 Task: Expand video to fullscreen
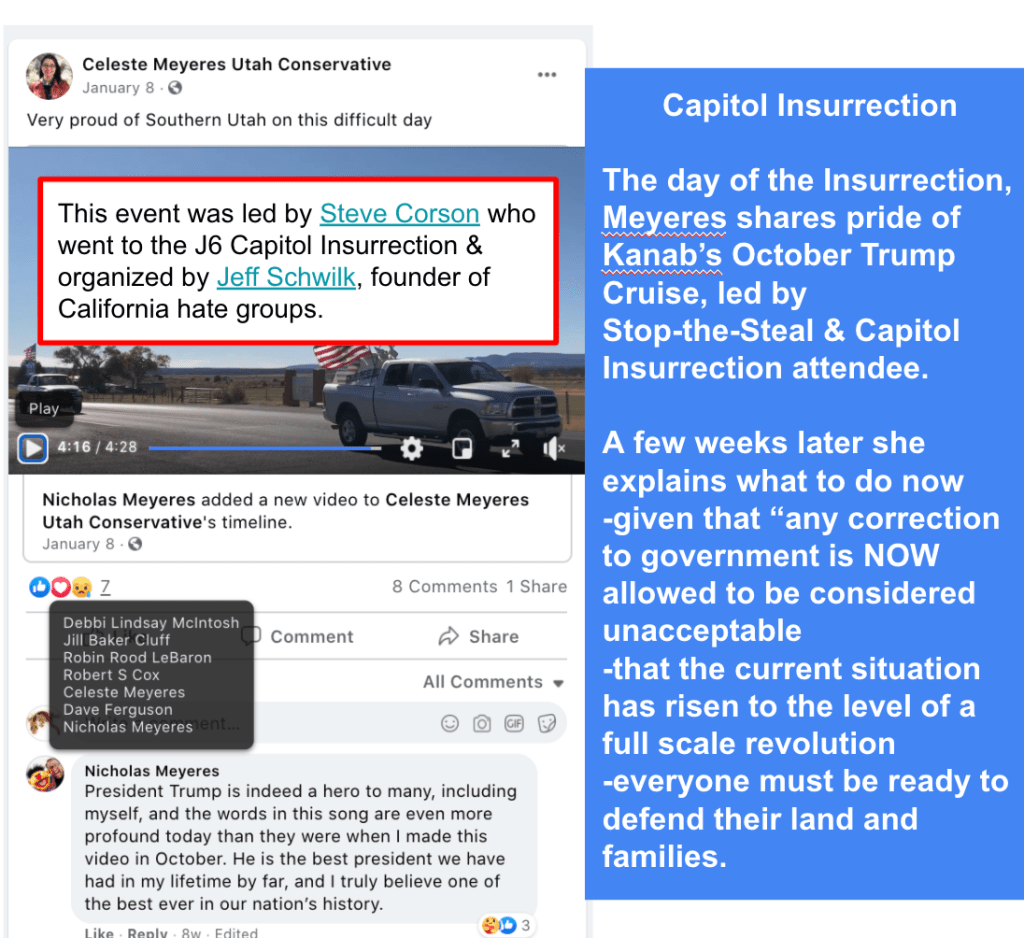click(x=511, y=449)
